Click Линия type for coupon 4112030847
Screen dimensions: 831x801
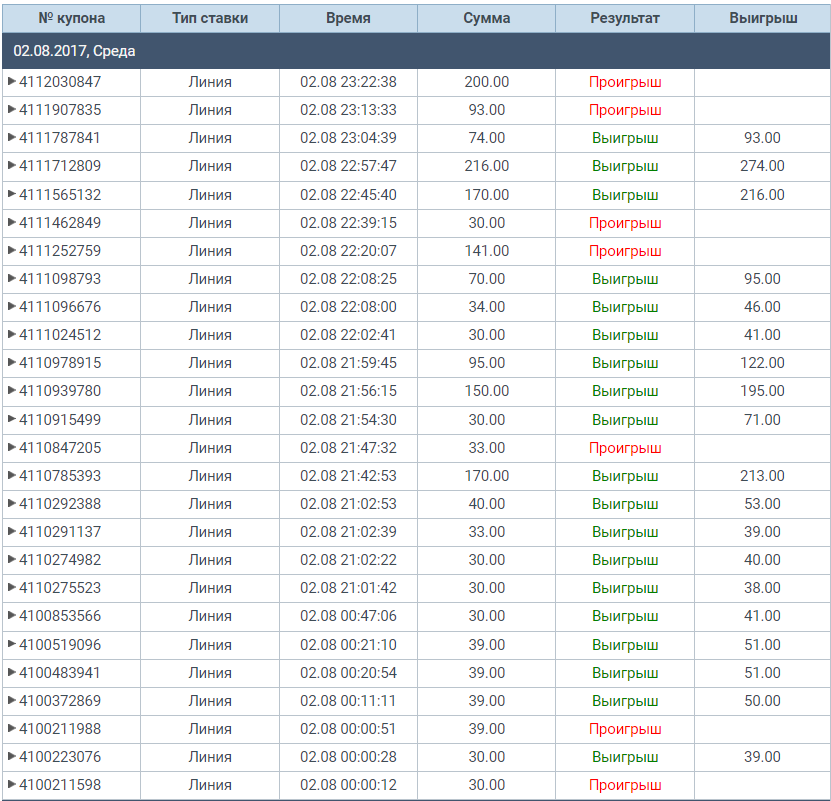[210, 82]
